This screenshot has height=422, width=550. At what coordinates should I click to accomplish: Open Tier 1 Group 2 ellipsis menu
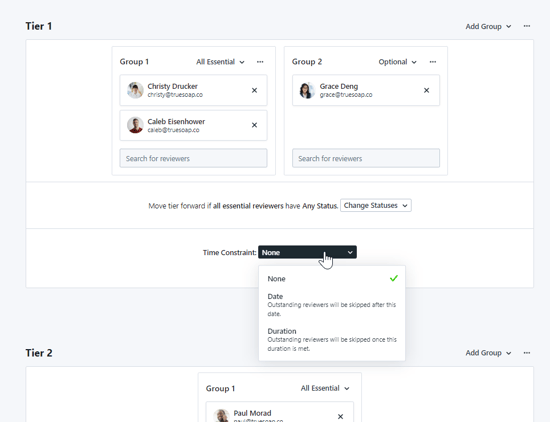[432, 62]
